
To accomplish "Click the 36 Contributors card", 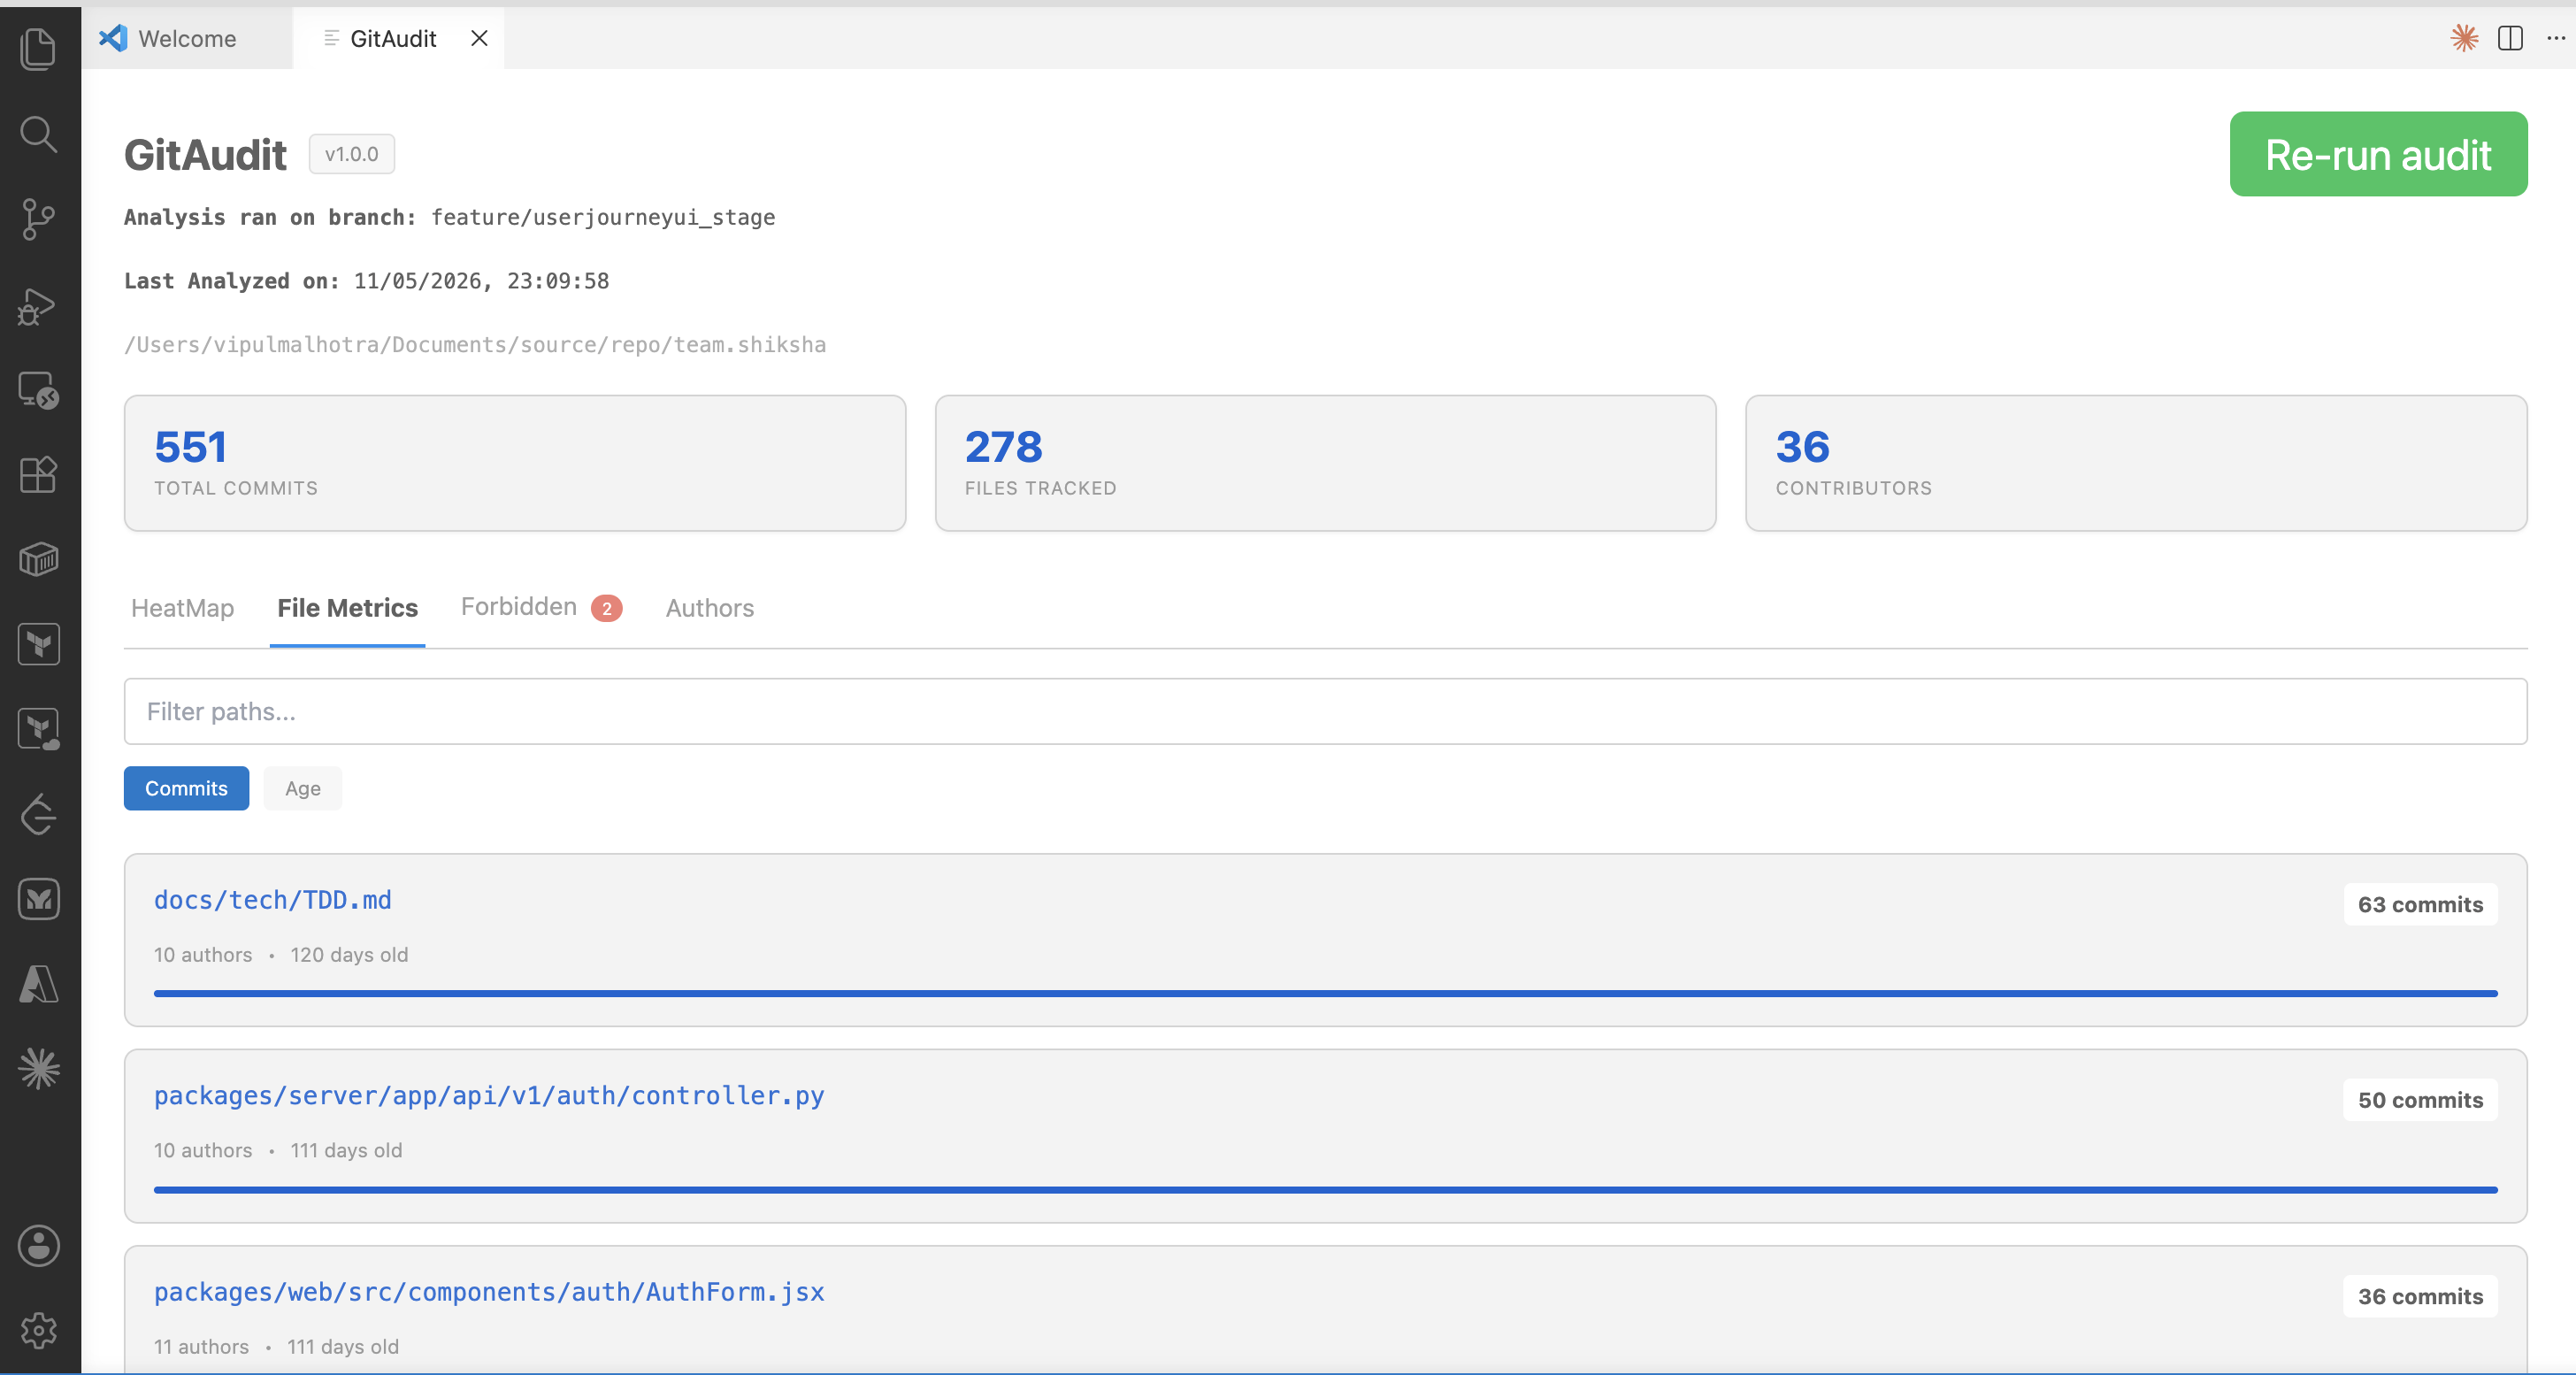I will point(2136,463).
